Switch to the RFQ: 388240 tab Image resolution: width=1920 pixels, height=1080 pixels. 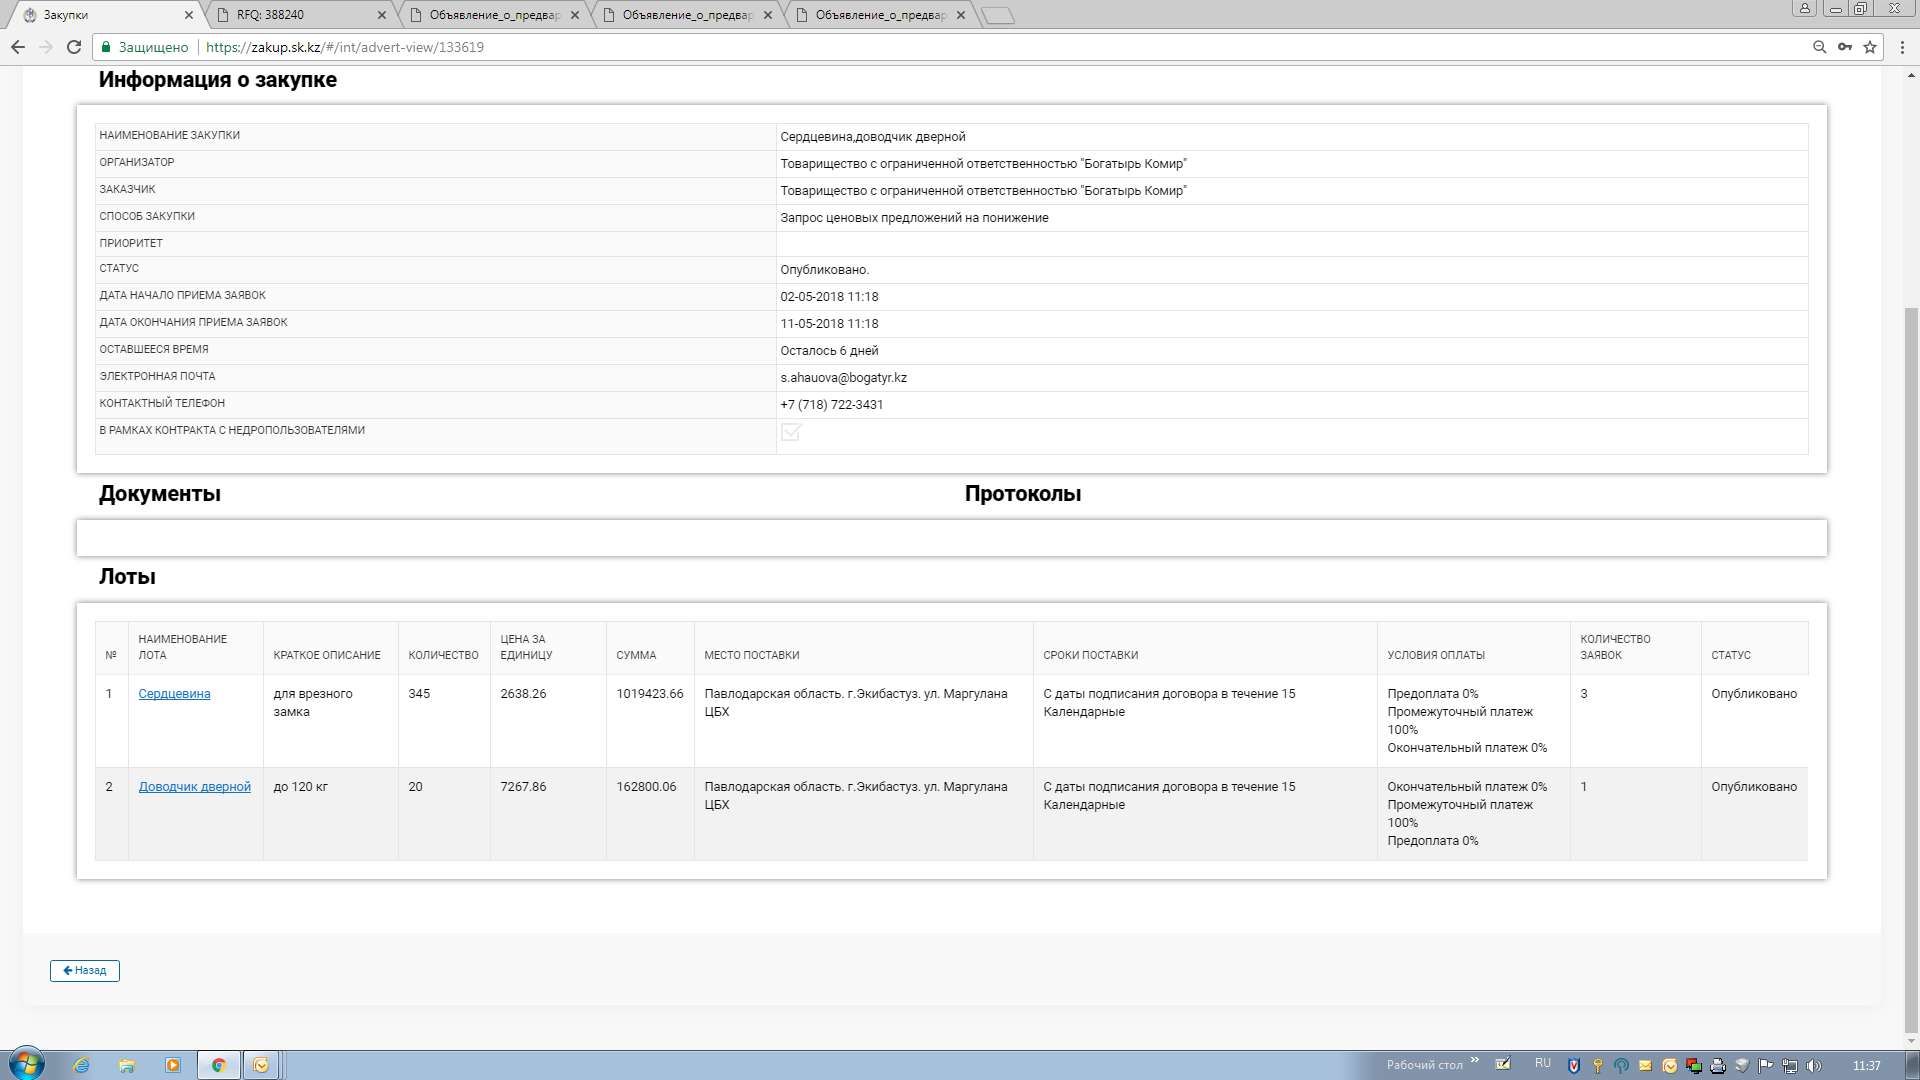302,15
